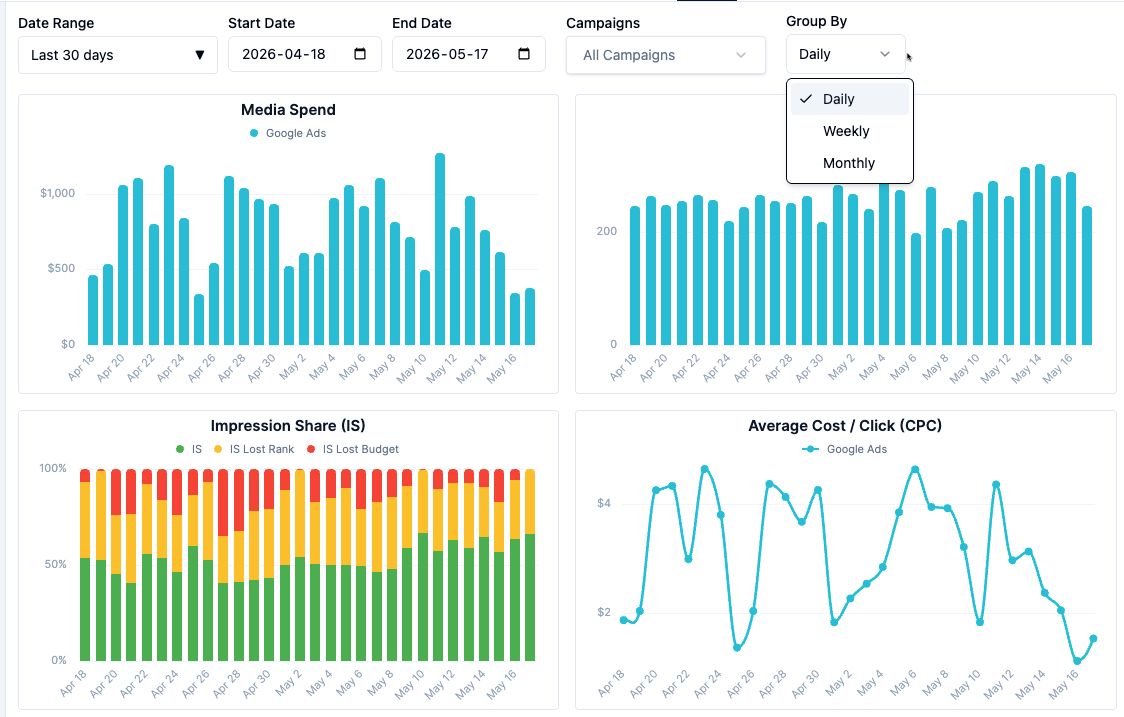
Task: Click the 50% axis label in Impression Share
Action: (x=55, y=564)
